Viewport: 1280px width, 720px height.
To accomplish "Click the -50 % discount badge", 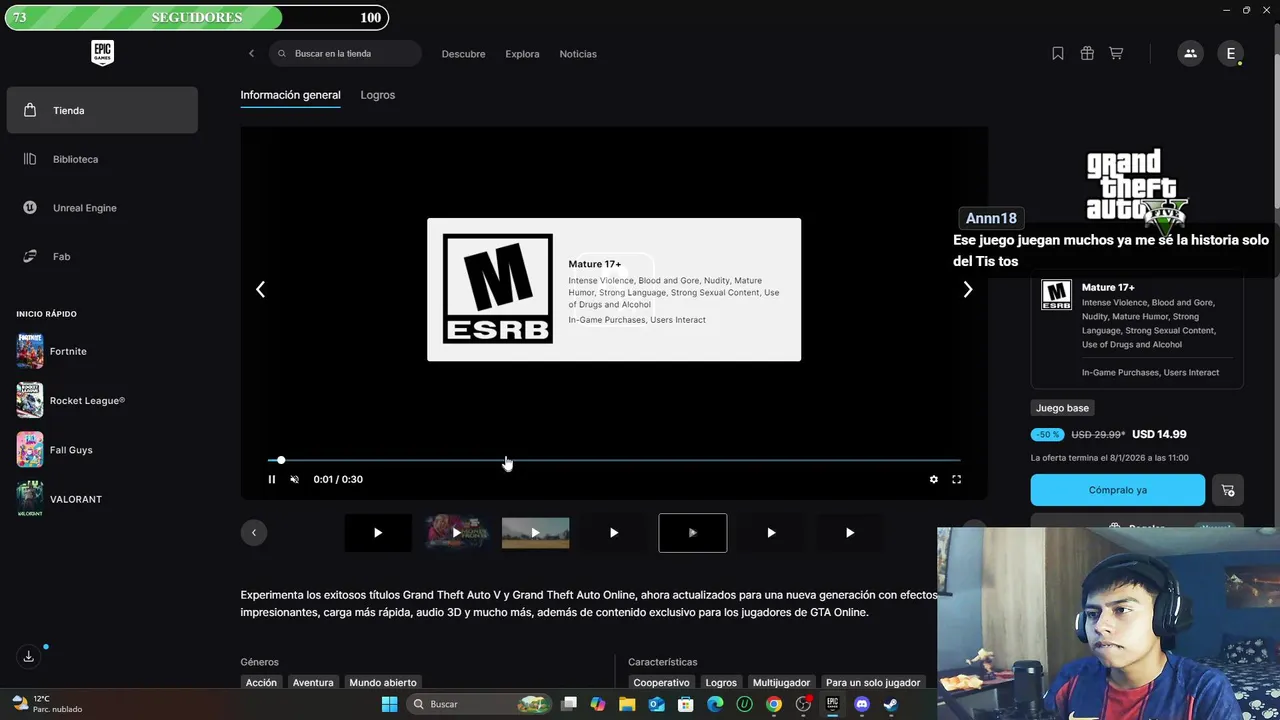I will 1047,434.
